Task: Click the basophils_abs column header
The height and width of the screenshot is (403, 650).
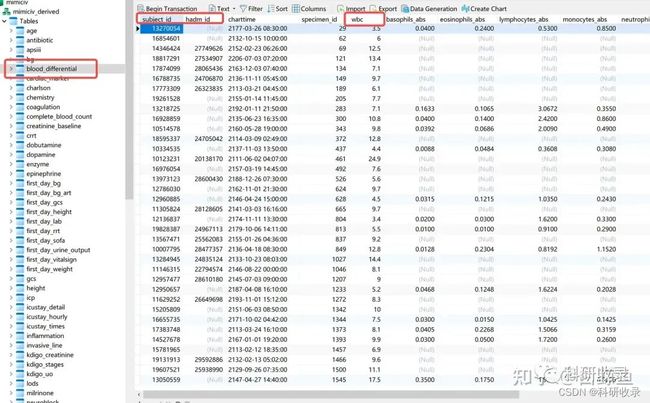Action: (x=405, y=19)
